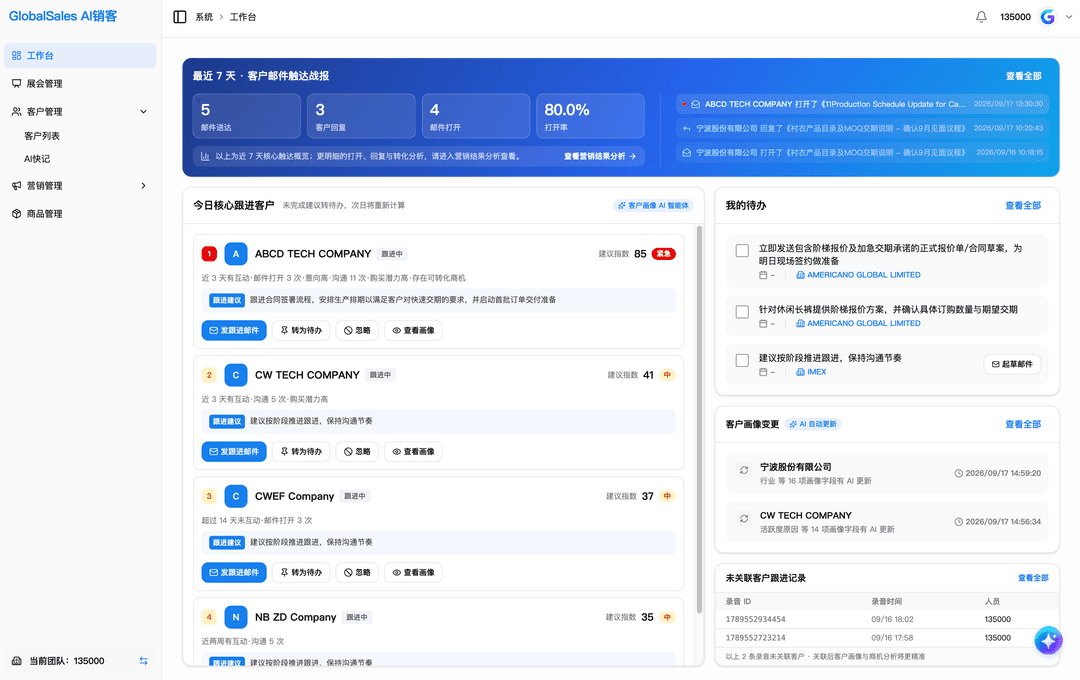Expand the 客户管理 menu chevron
The width and height of the screenshot is (1080, 680).
143,112
